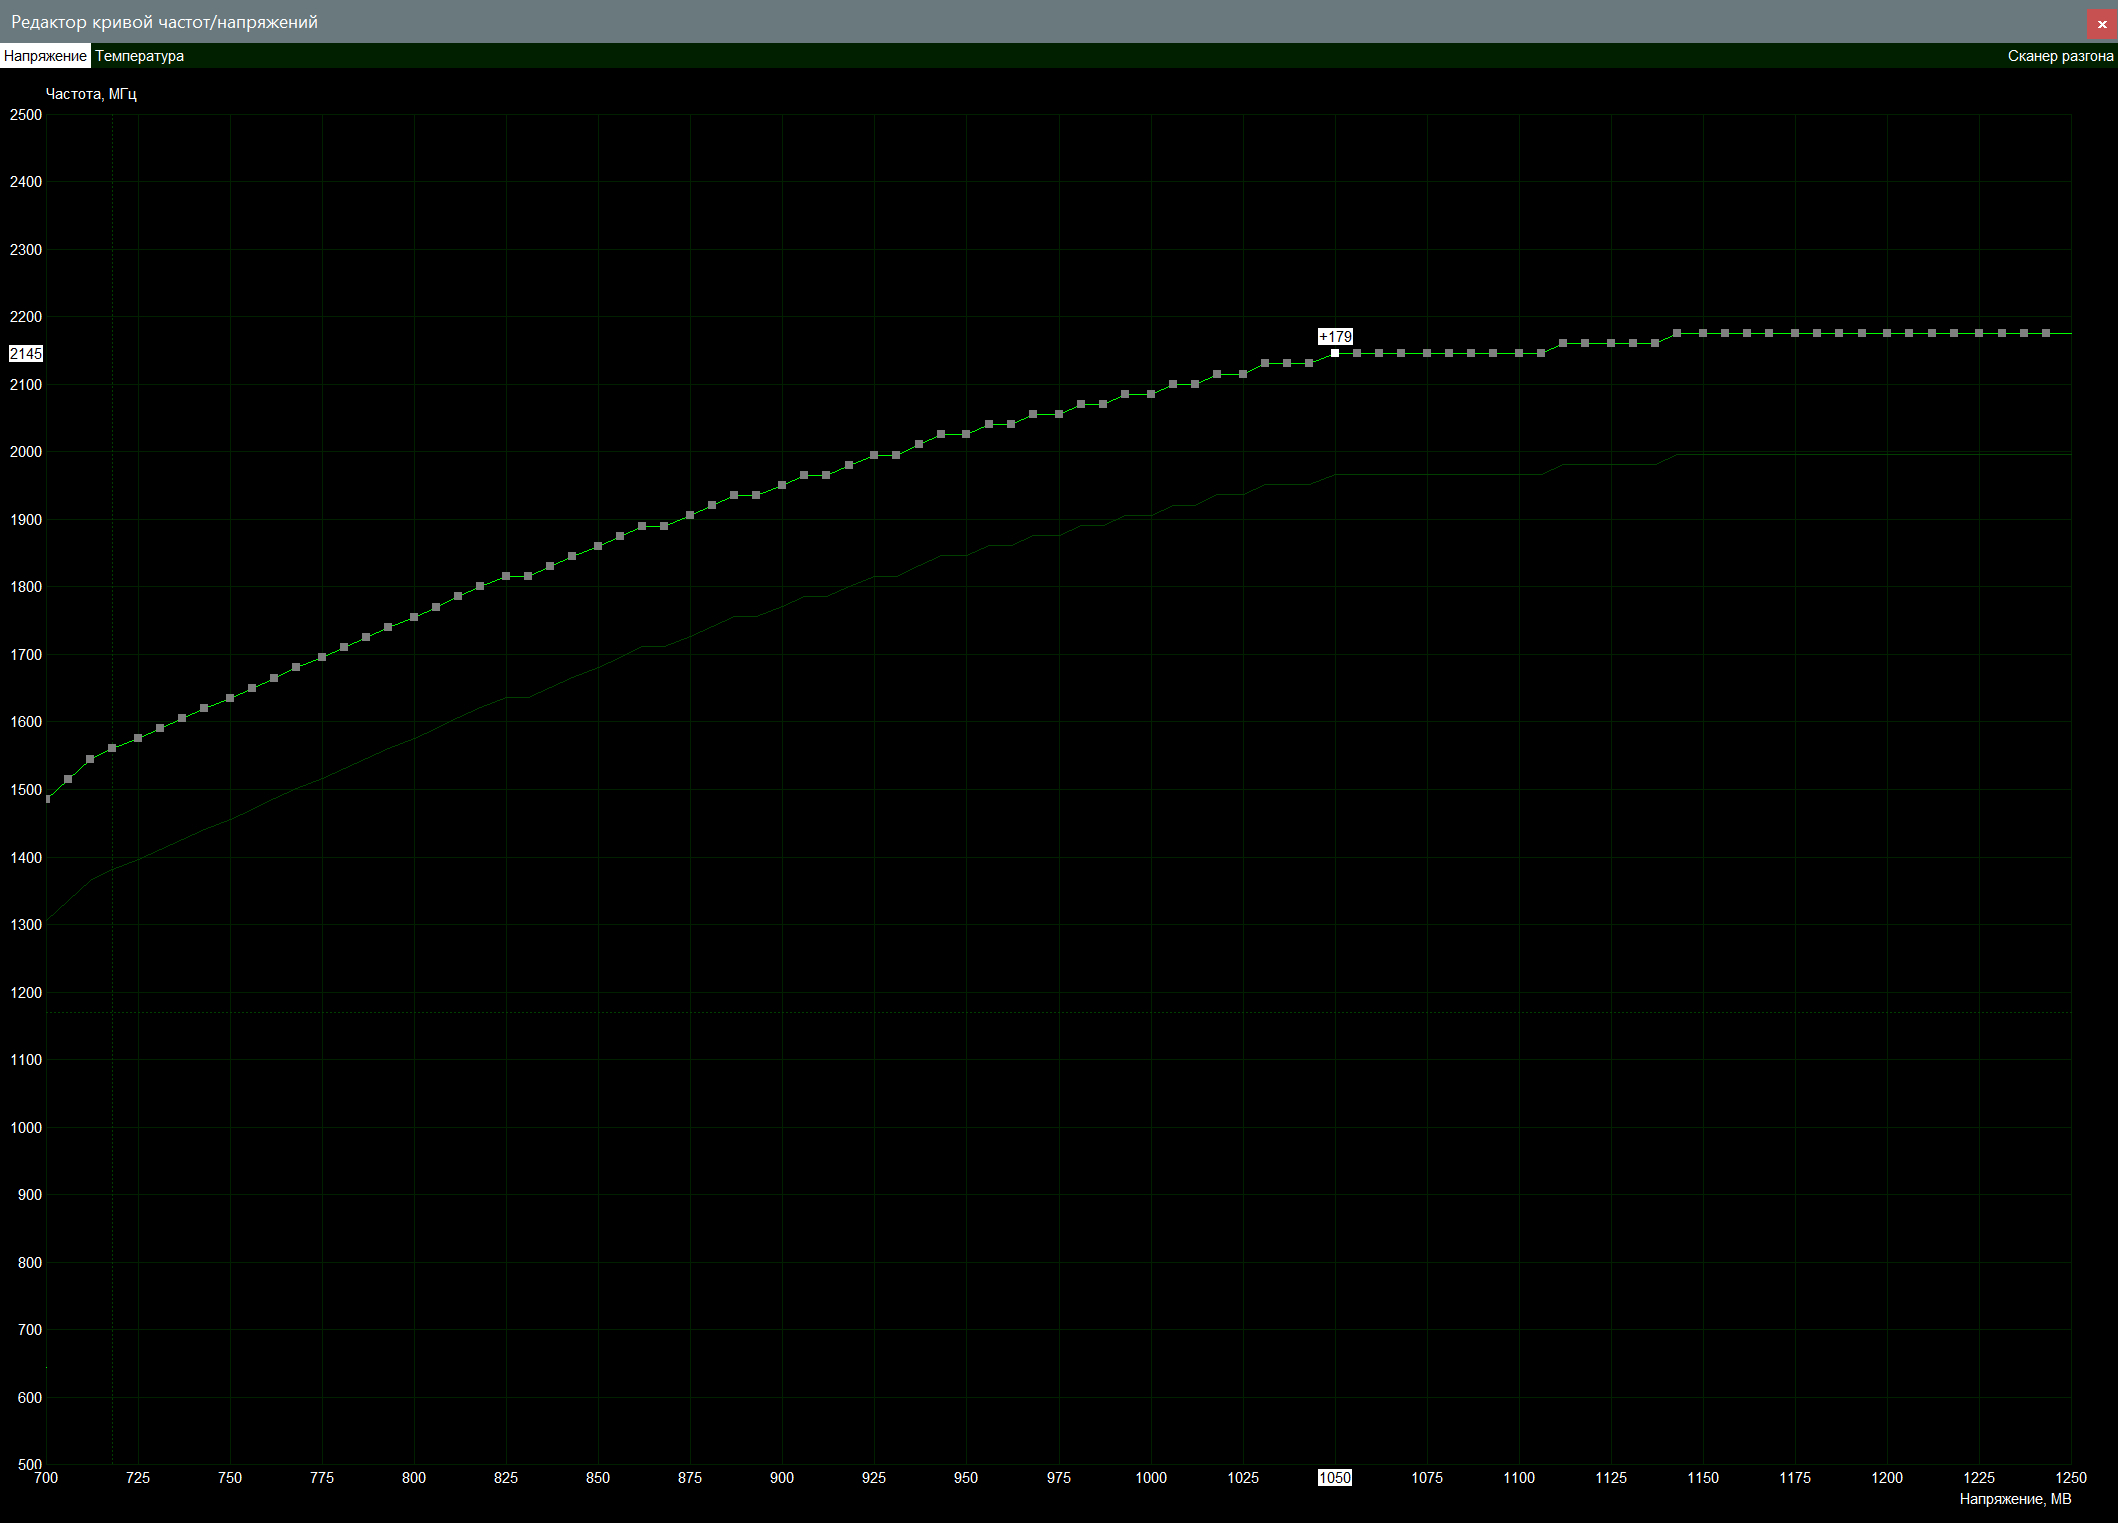Click the curve point at 825 mV

[x=506, y=576]
